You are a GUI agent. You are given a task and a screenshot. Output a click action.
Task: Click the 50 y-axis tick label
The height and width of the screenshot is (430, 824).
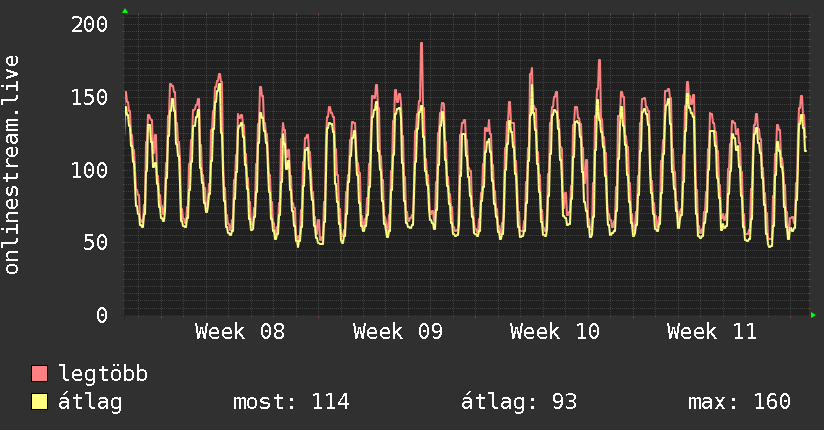(96, 242)
